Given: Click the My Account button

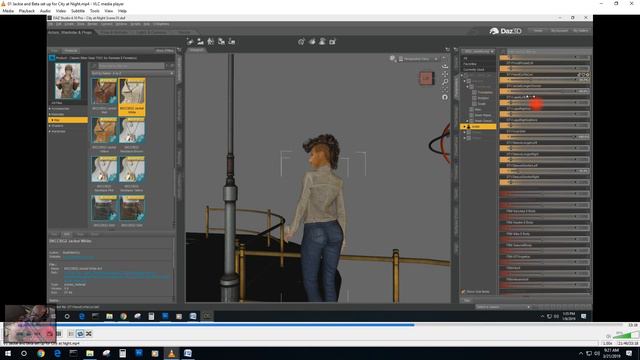Looking at the screenshot, I should tap(559, 31).
